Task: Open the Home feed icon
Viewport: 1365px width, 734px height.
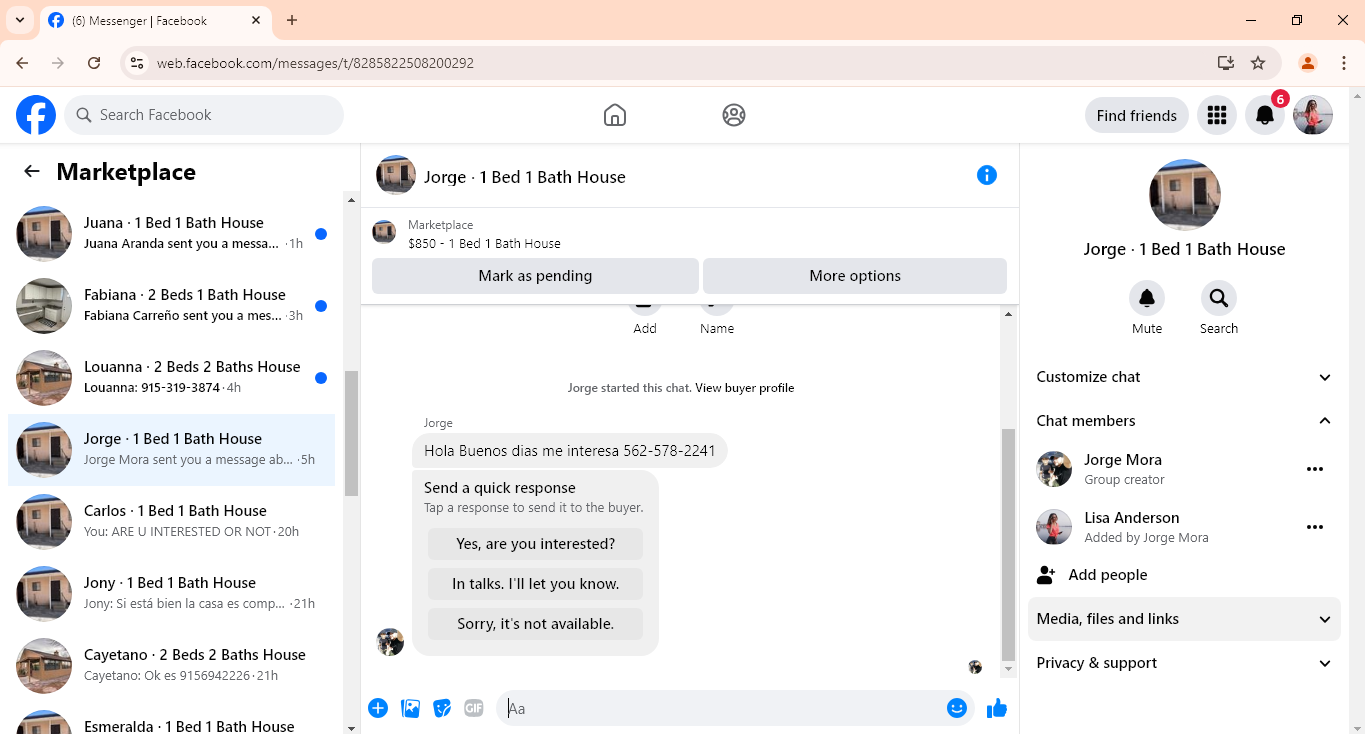Action: click(x=615, y=115)
